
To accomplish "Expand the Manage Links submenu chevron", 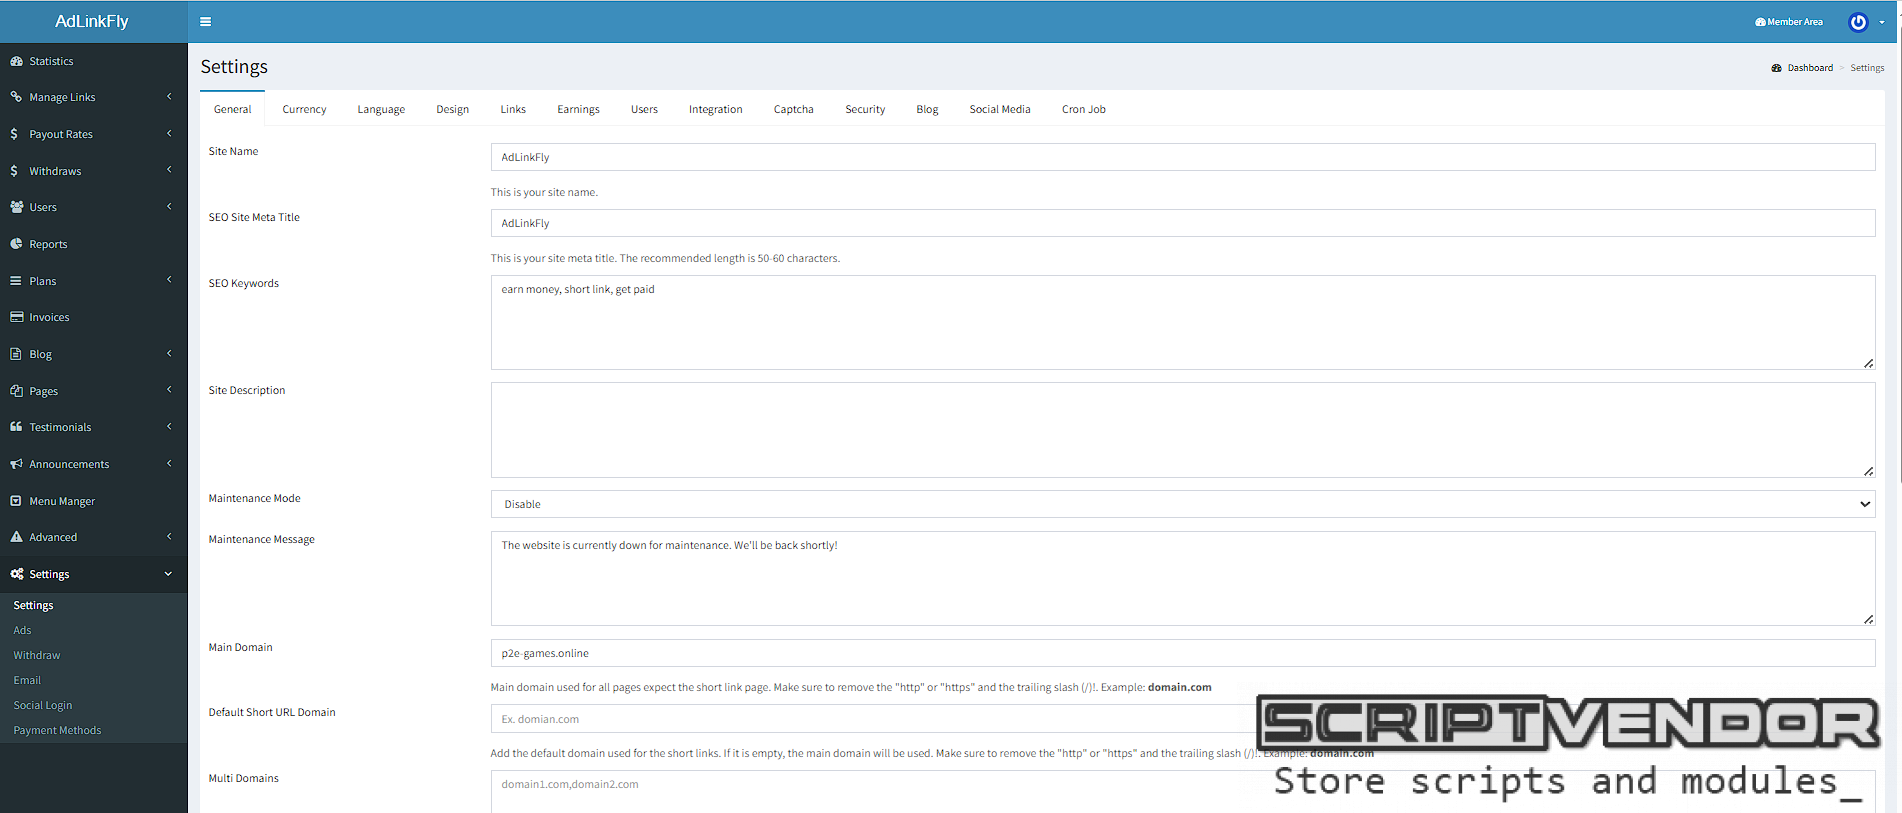I will click(x=169, y=96).
